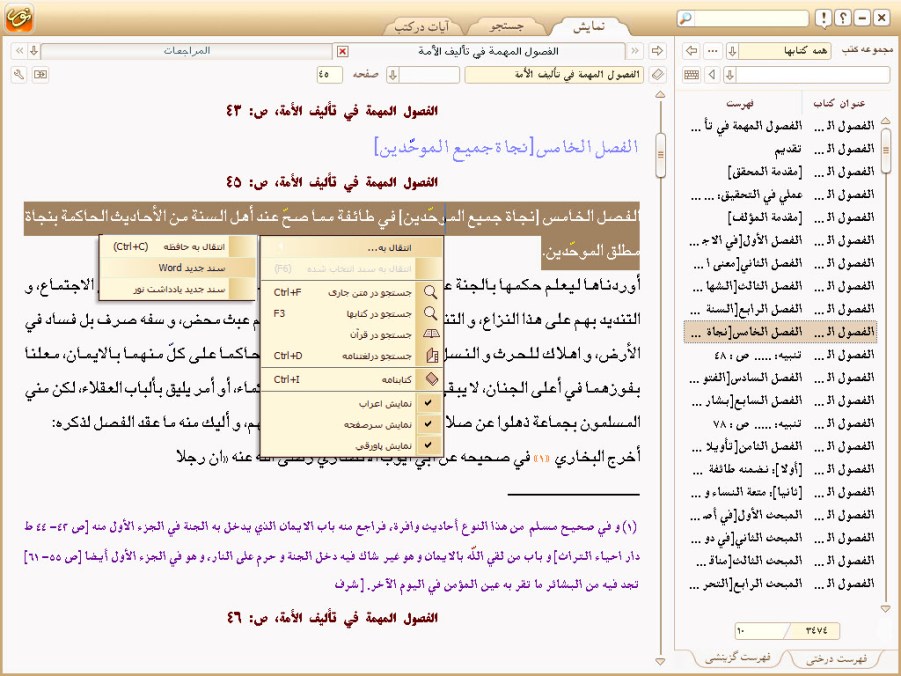The image size is (901, 676).
Task: Click the side-by-side view icon near the wrench
Action: point(40,75)
